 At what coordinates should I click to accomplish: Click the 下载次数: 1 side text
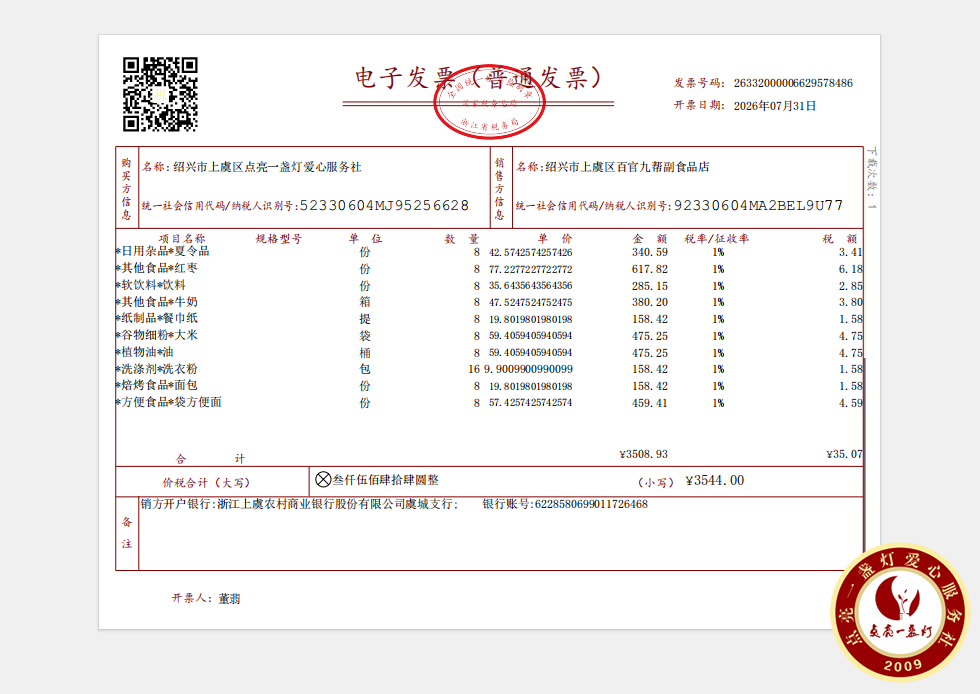tap(872, 178)
